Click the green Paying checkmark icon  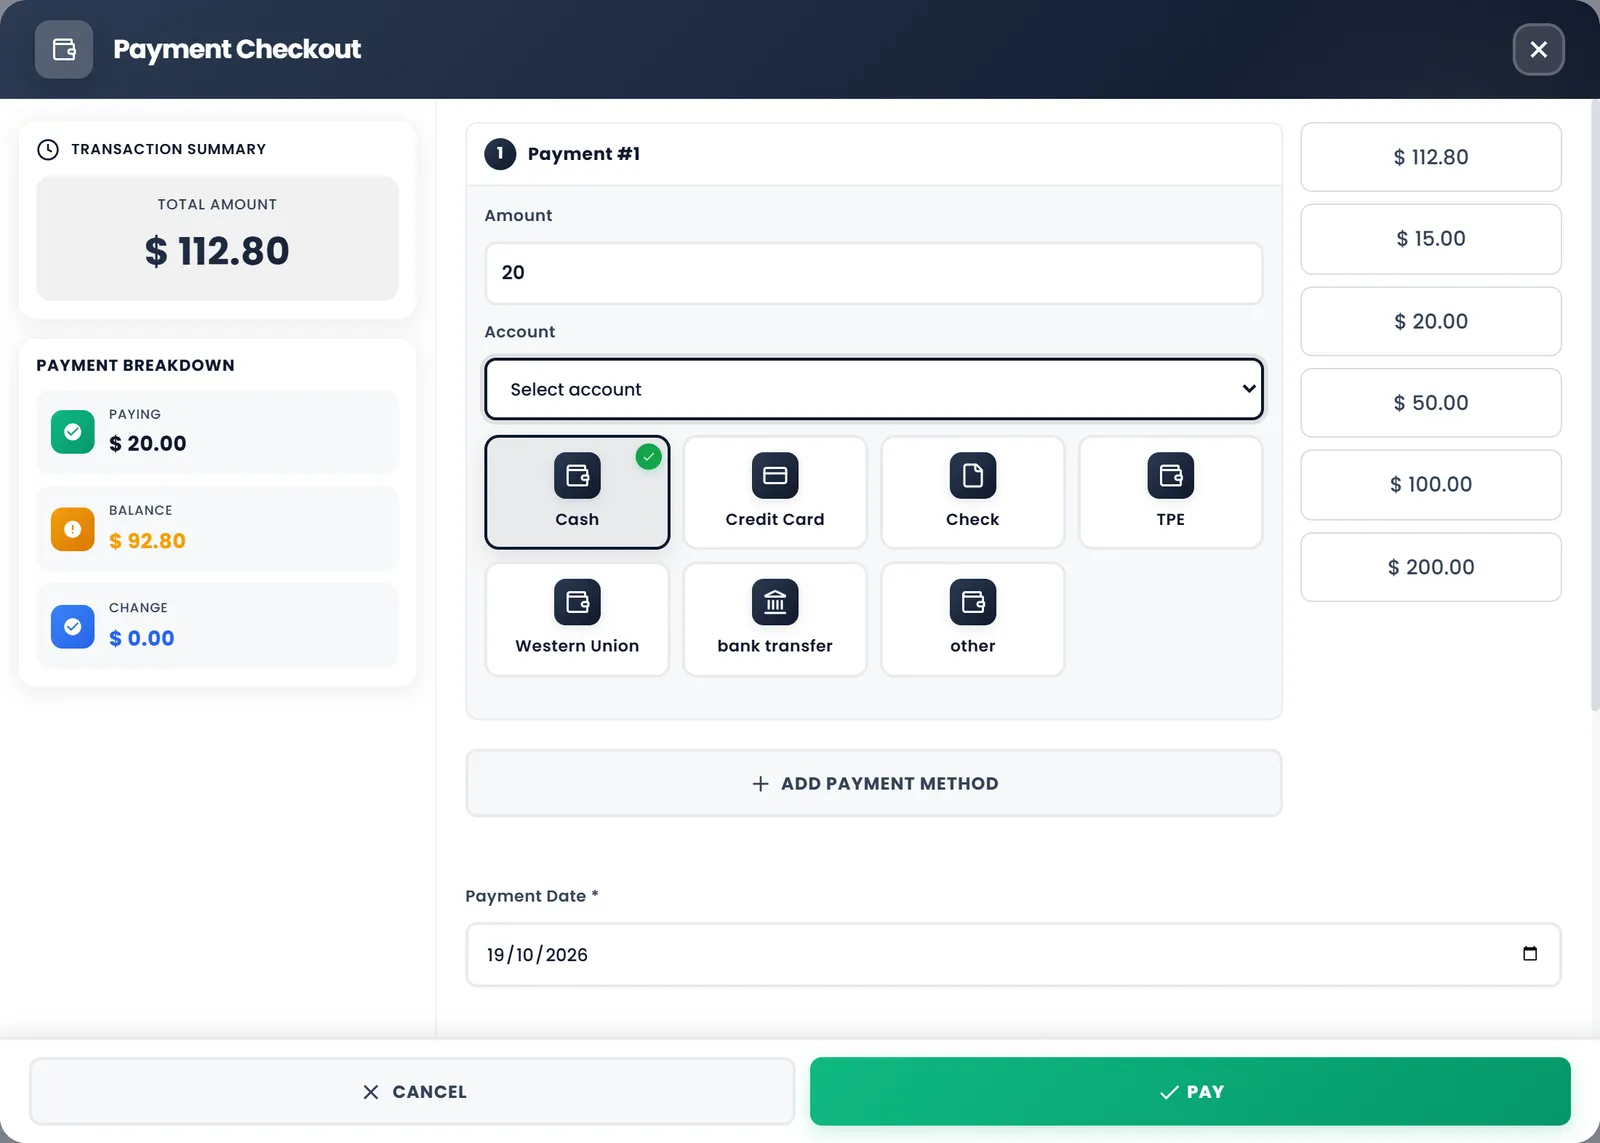tap(72, 432)
